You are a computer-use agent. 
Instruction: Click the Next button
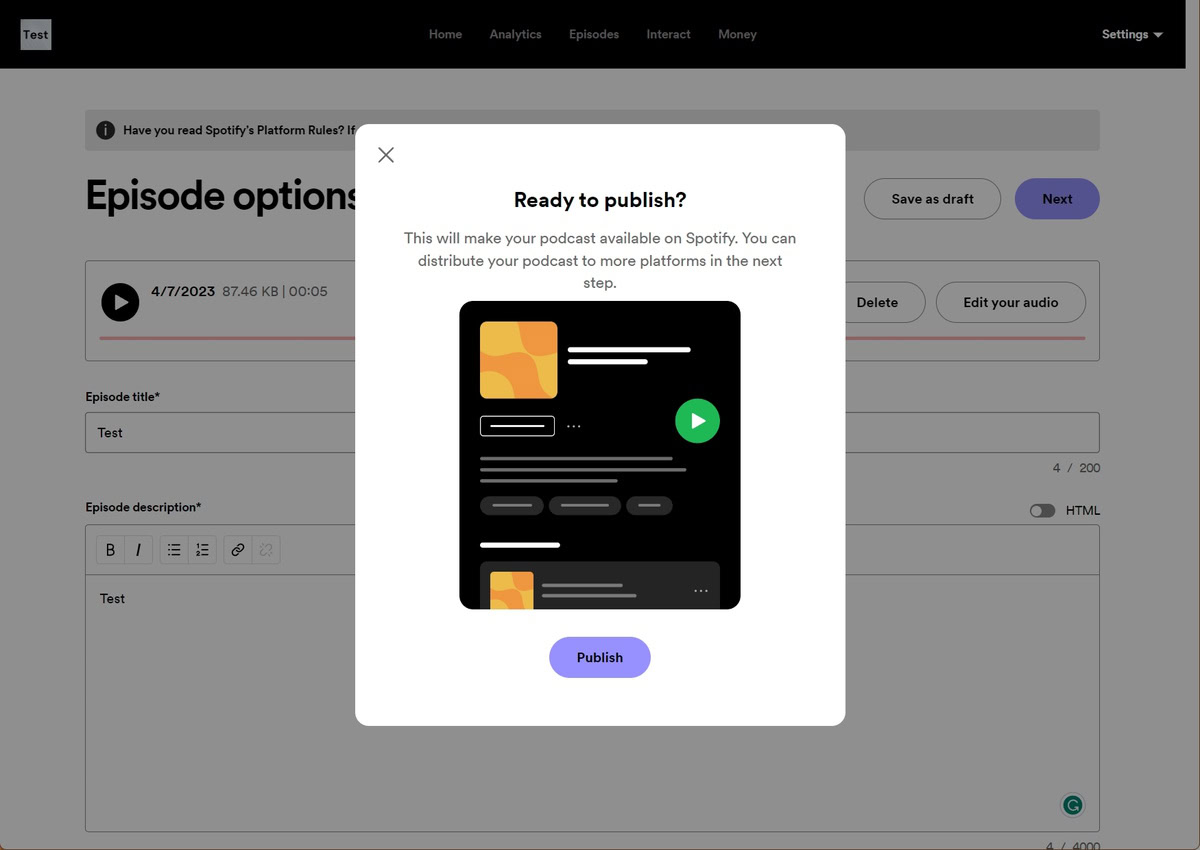pyautogui.click(x=1057, y=199)
